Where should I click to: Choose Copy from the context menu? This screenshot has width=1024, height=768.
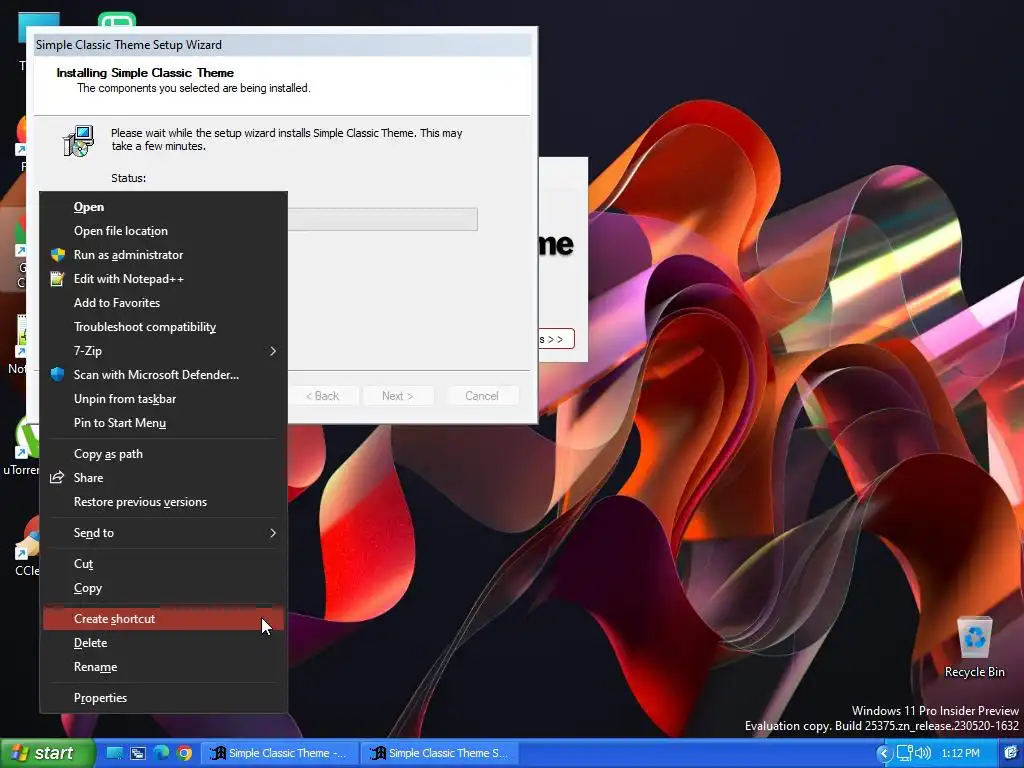coord(163,588)
